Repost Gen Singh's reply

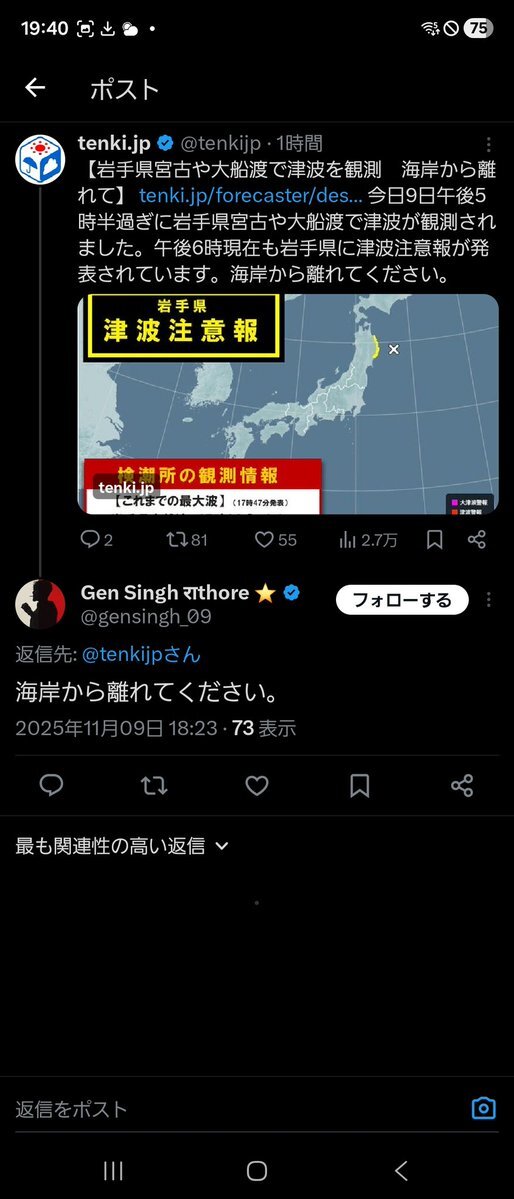tap(155, 785)
